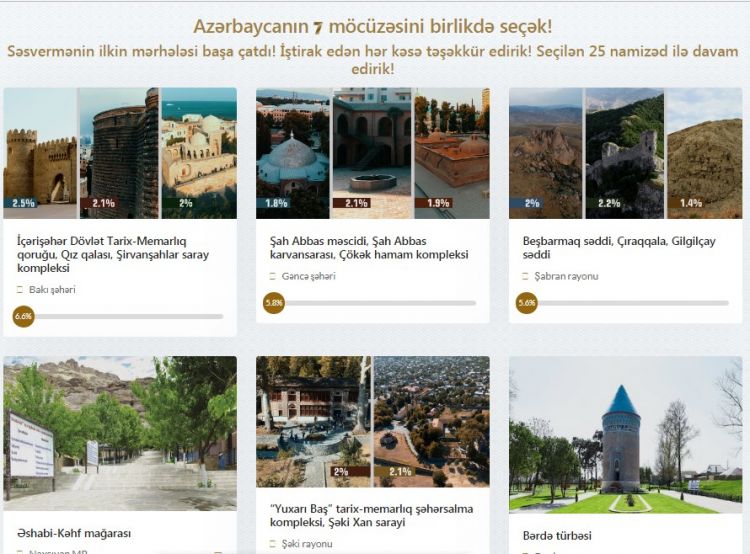Click the location icon beside Şabran rayonu
Viewport: 750px width, 554px height.
point(525,276)
